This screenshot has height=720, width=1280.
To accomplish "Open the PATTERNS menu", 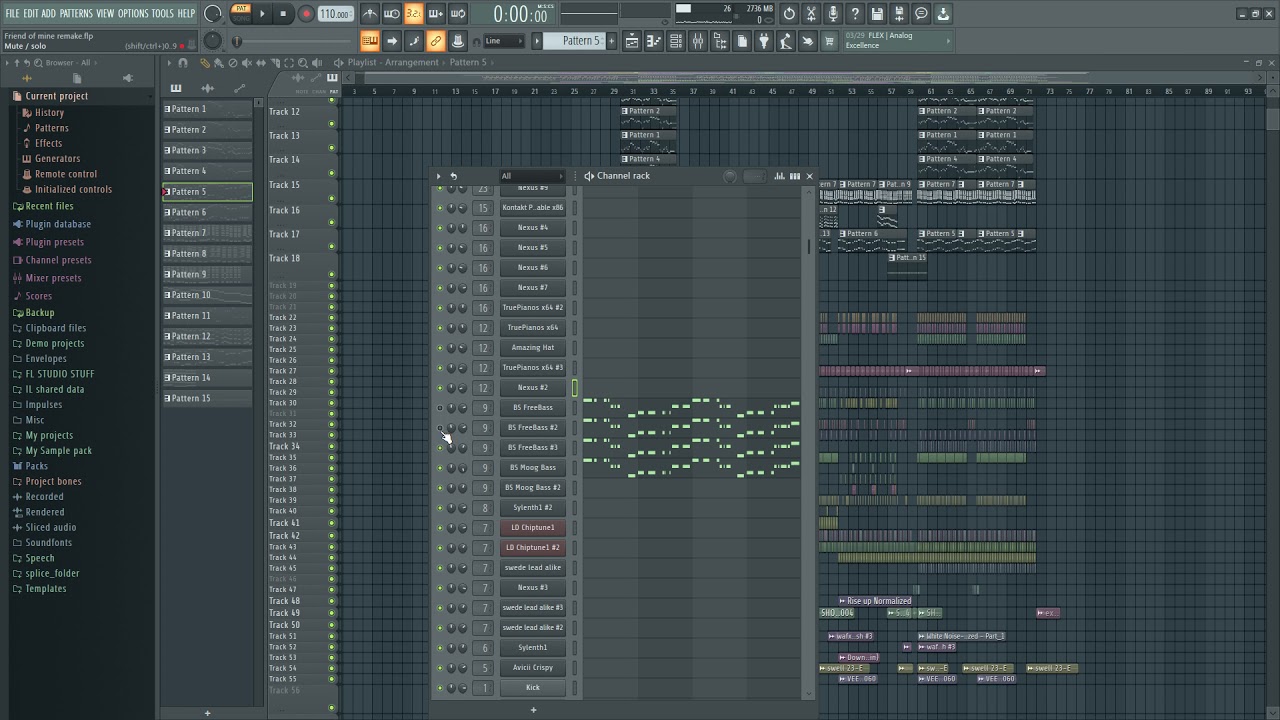I will pos(76,13).
